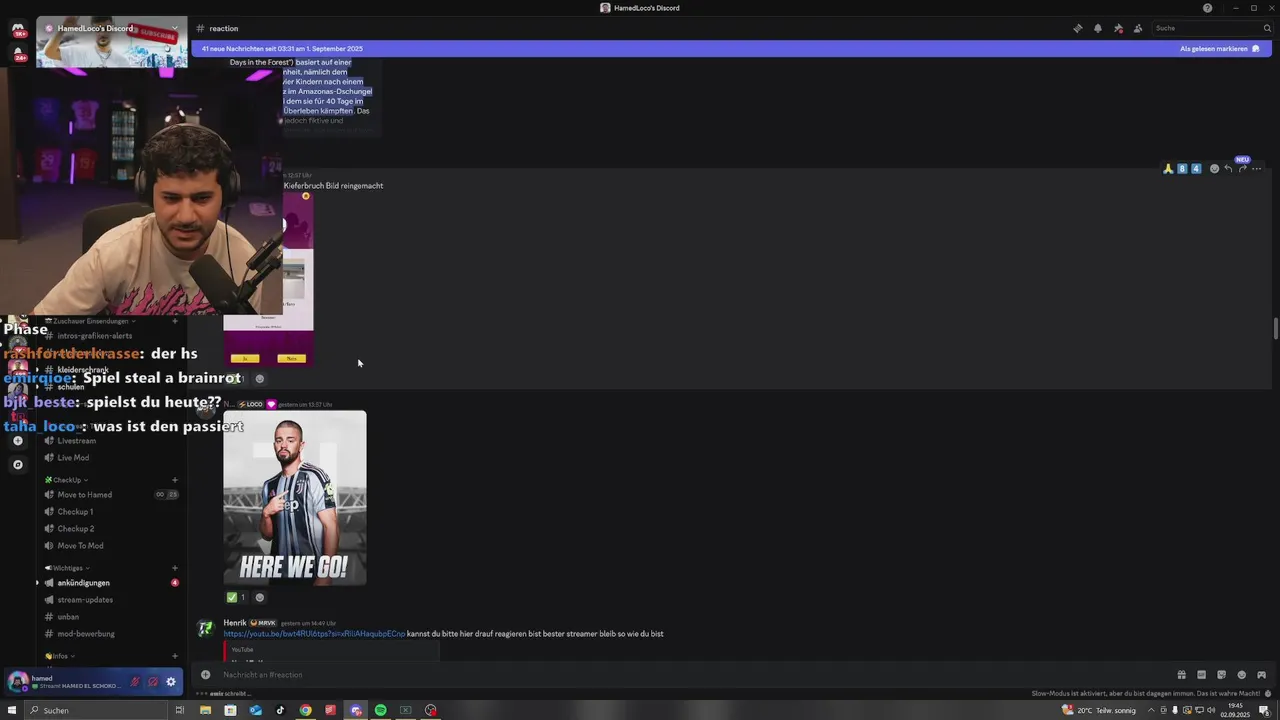Viewport: 1280px width, 720px height.
Task: Collapse the Infos category
Action: click(60, 656)
